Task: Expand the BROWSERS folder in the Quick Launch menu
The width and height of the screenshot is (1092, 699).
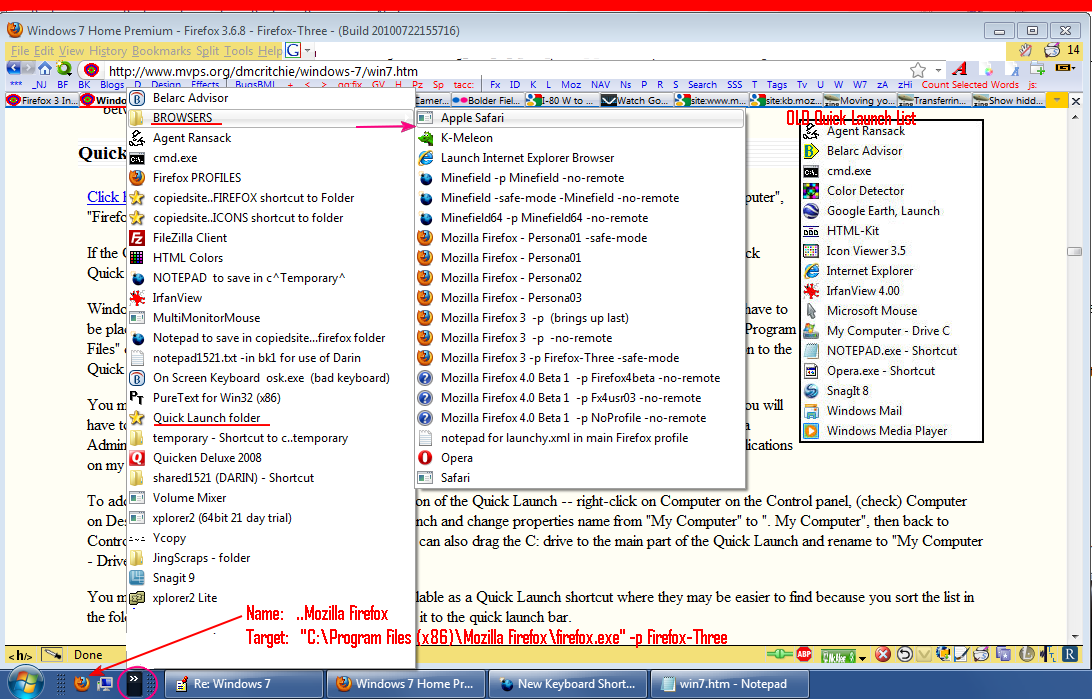Action: 272,118
